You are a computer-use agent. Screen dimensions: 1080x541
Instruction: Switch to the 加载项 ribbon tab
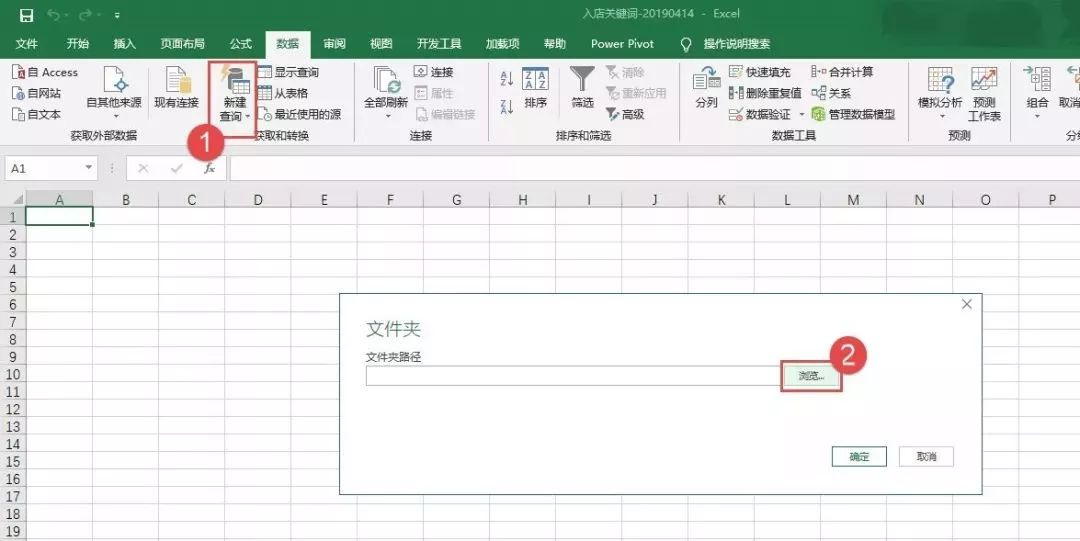tap(502, 43)
